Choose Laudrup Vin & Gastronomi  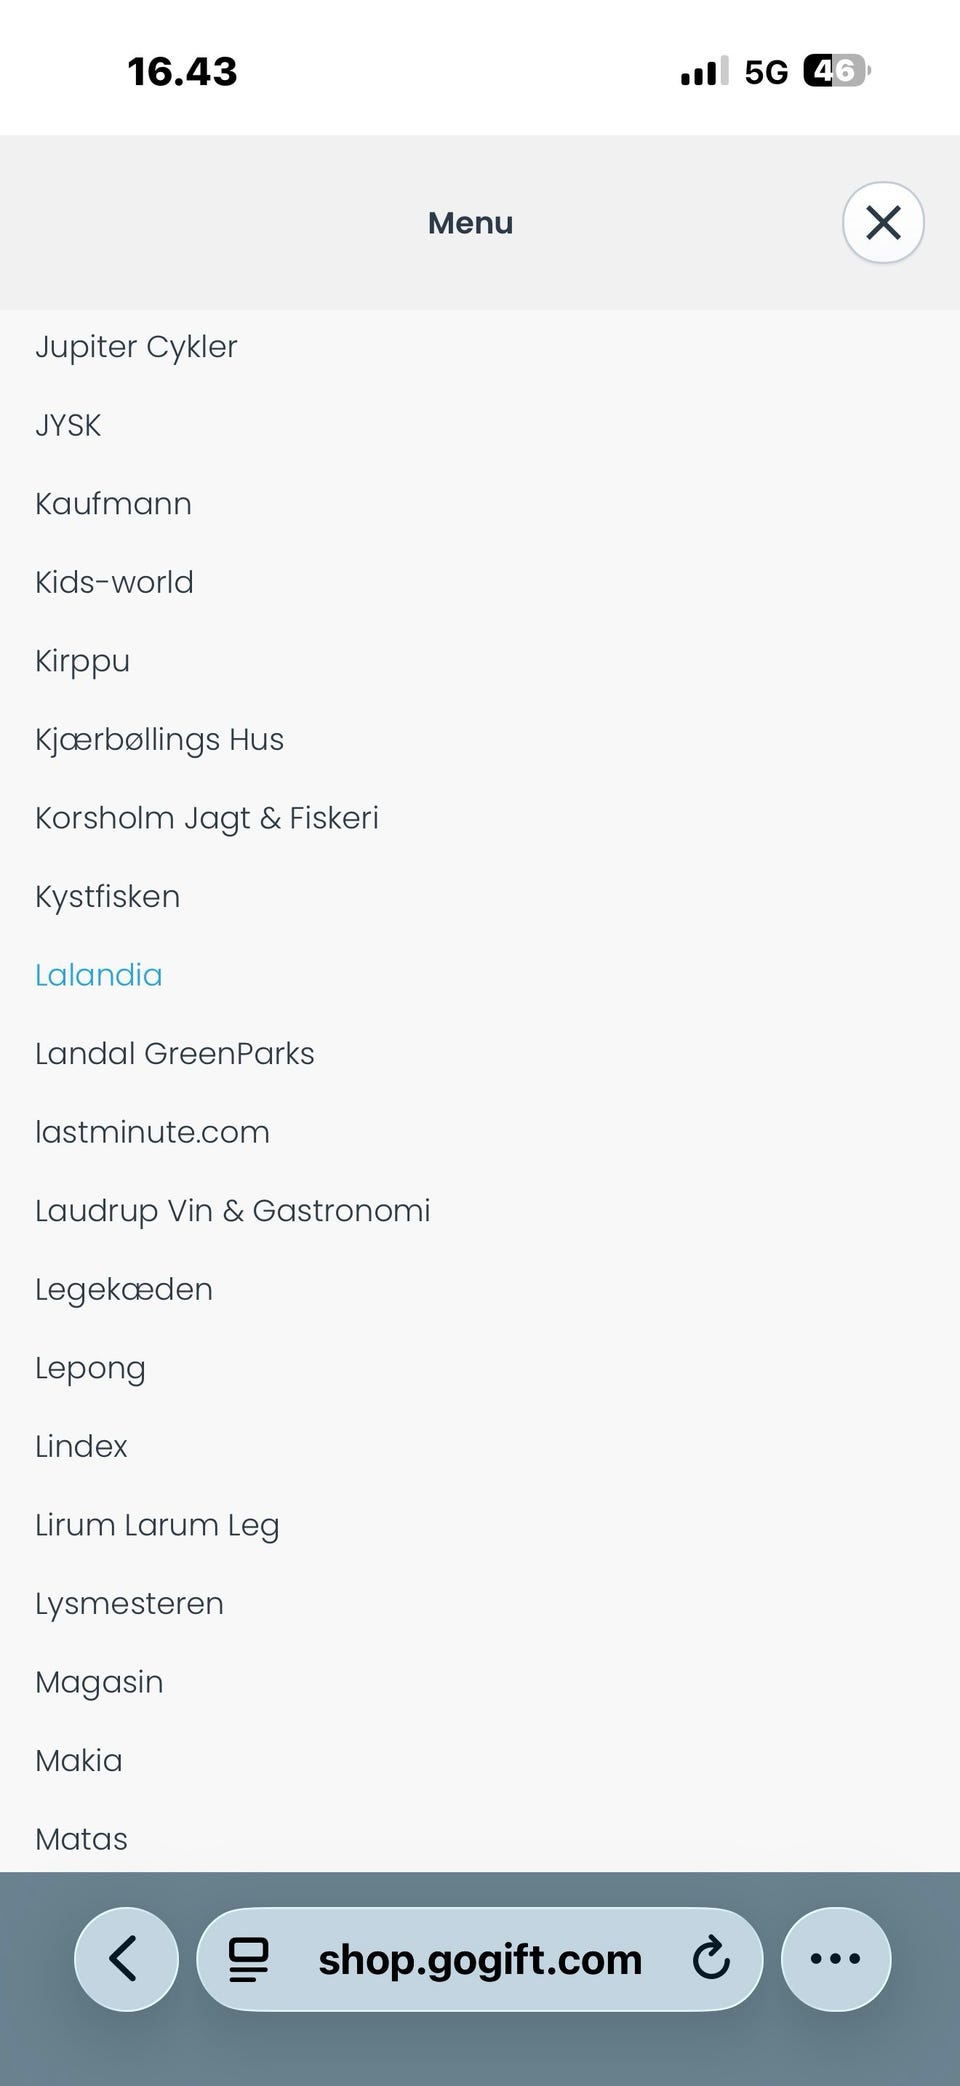click(x=232, y=1211)
